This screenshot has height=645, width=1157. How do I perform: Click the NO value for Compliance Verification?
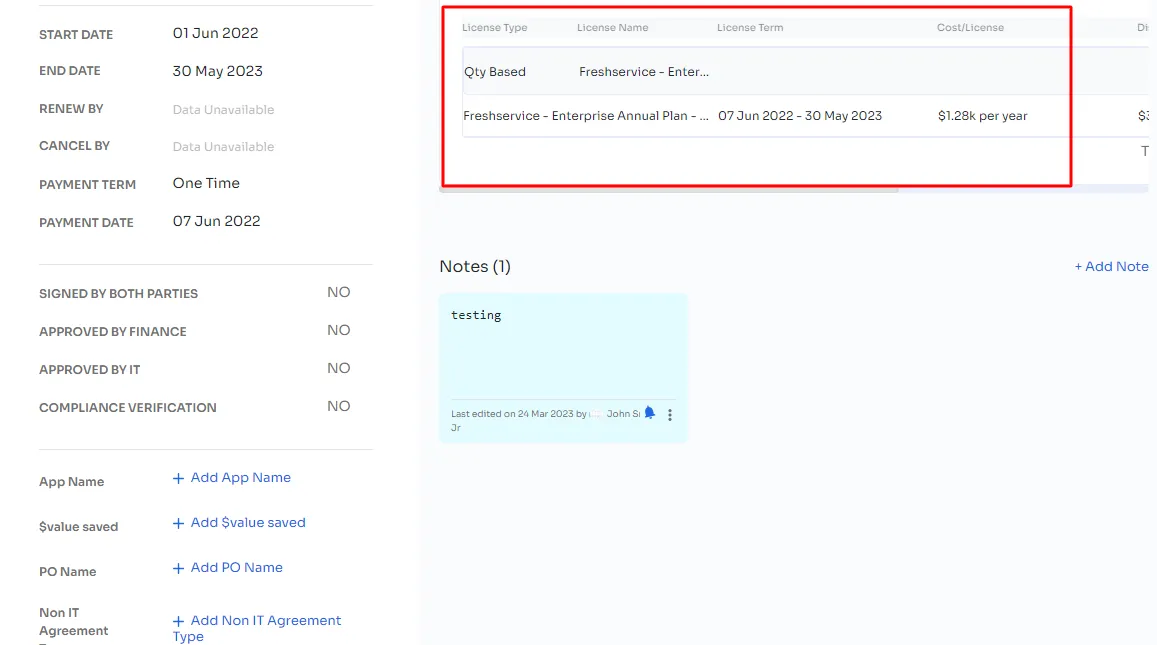click(x=339, y=406)
